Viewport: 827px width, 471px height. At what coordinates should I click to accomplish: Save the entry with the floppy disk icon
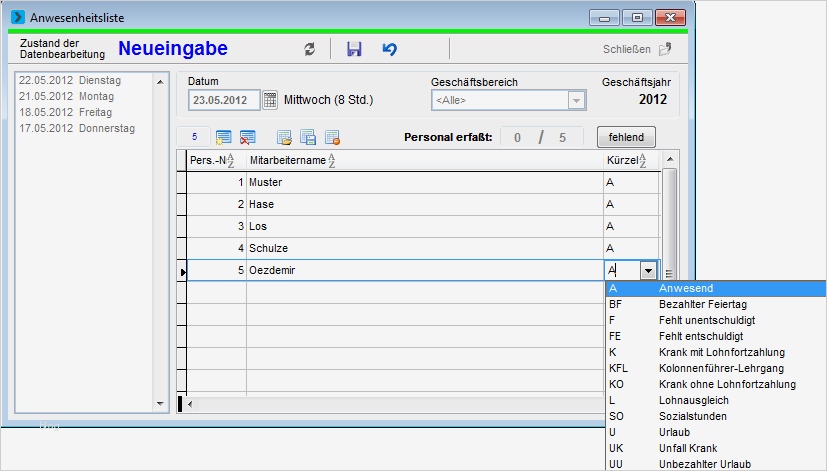(354, 49)
